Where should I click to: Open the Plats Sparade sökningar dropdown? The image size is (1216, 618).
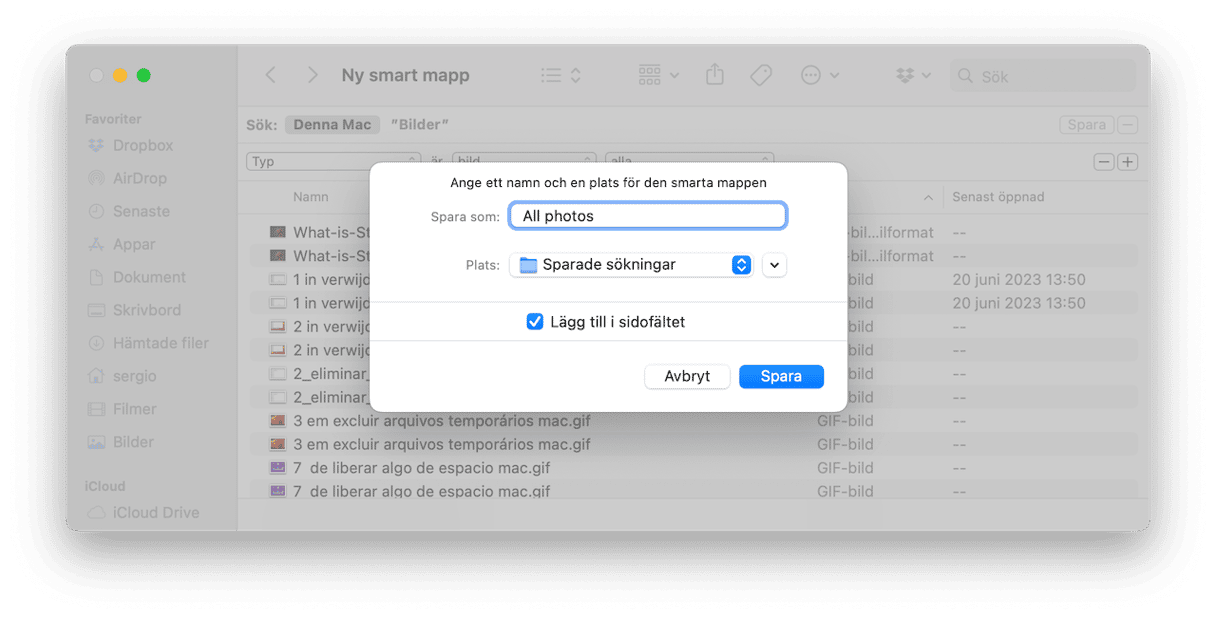[631, 265]
